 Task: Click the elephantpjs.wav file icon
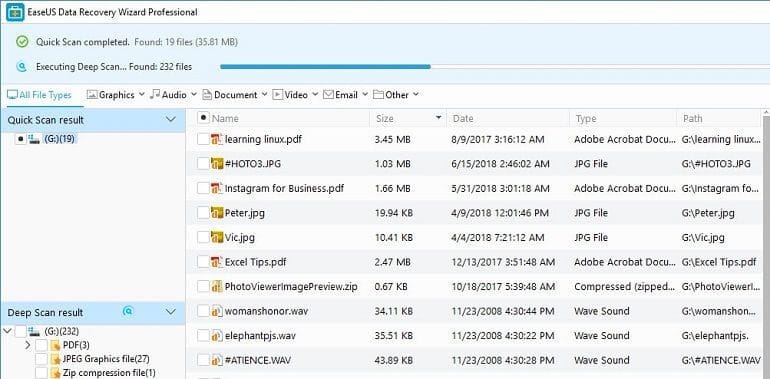pos(217,336)
